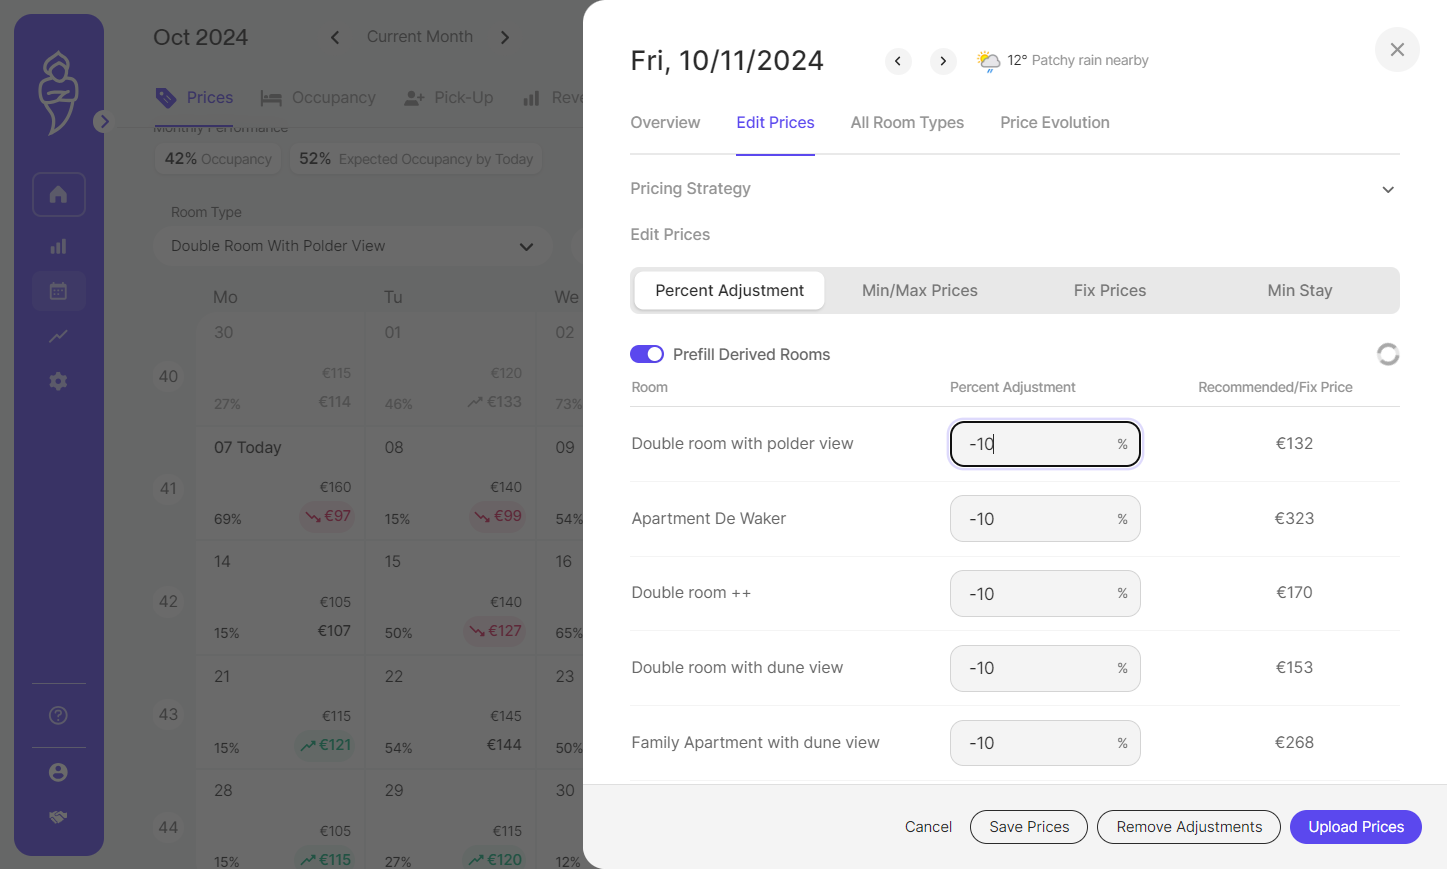The width and height of the screenshot is (1447, 869).
Task: Open the help question mark icon
Action: tap(58, 715)
